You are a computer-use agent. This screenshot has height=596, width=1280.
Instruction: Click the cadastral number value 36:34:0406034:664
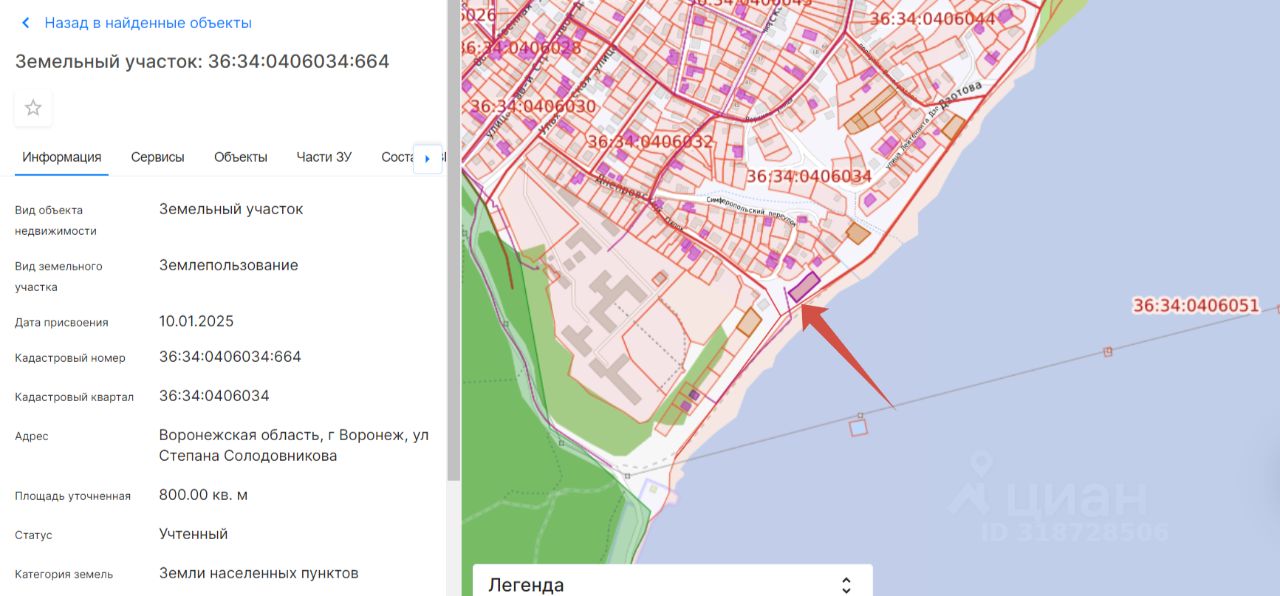(x=230, y=357)
